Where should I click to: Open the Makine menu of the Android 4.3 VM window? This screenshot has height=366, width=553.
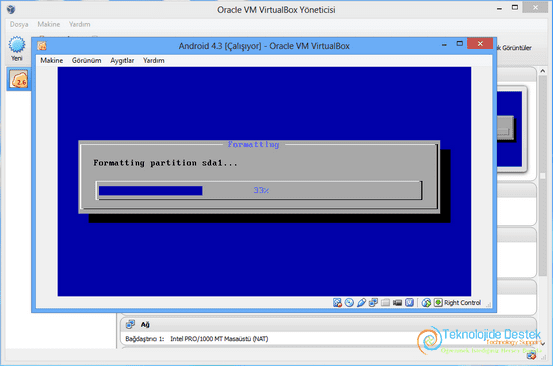[51, 60]
